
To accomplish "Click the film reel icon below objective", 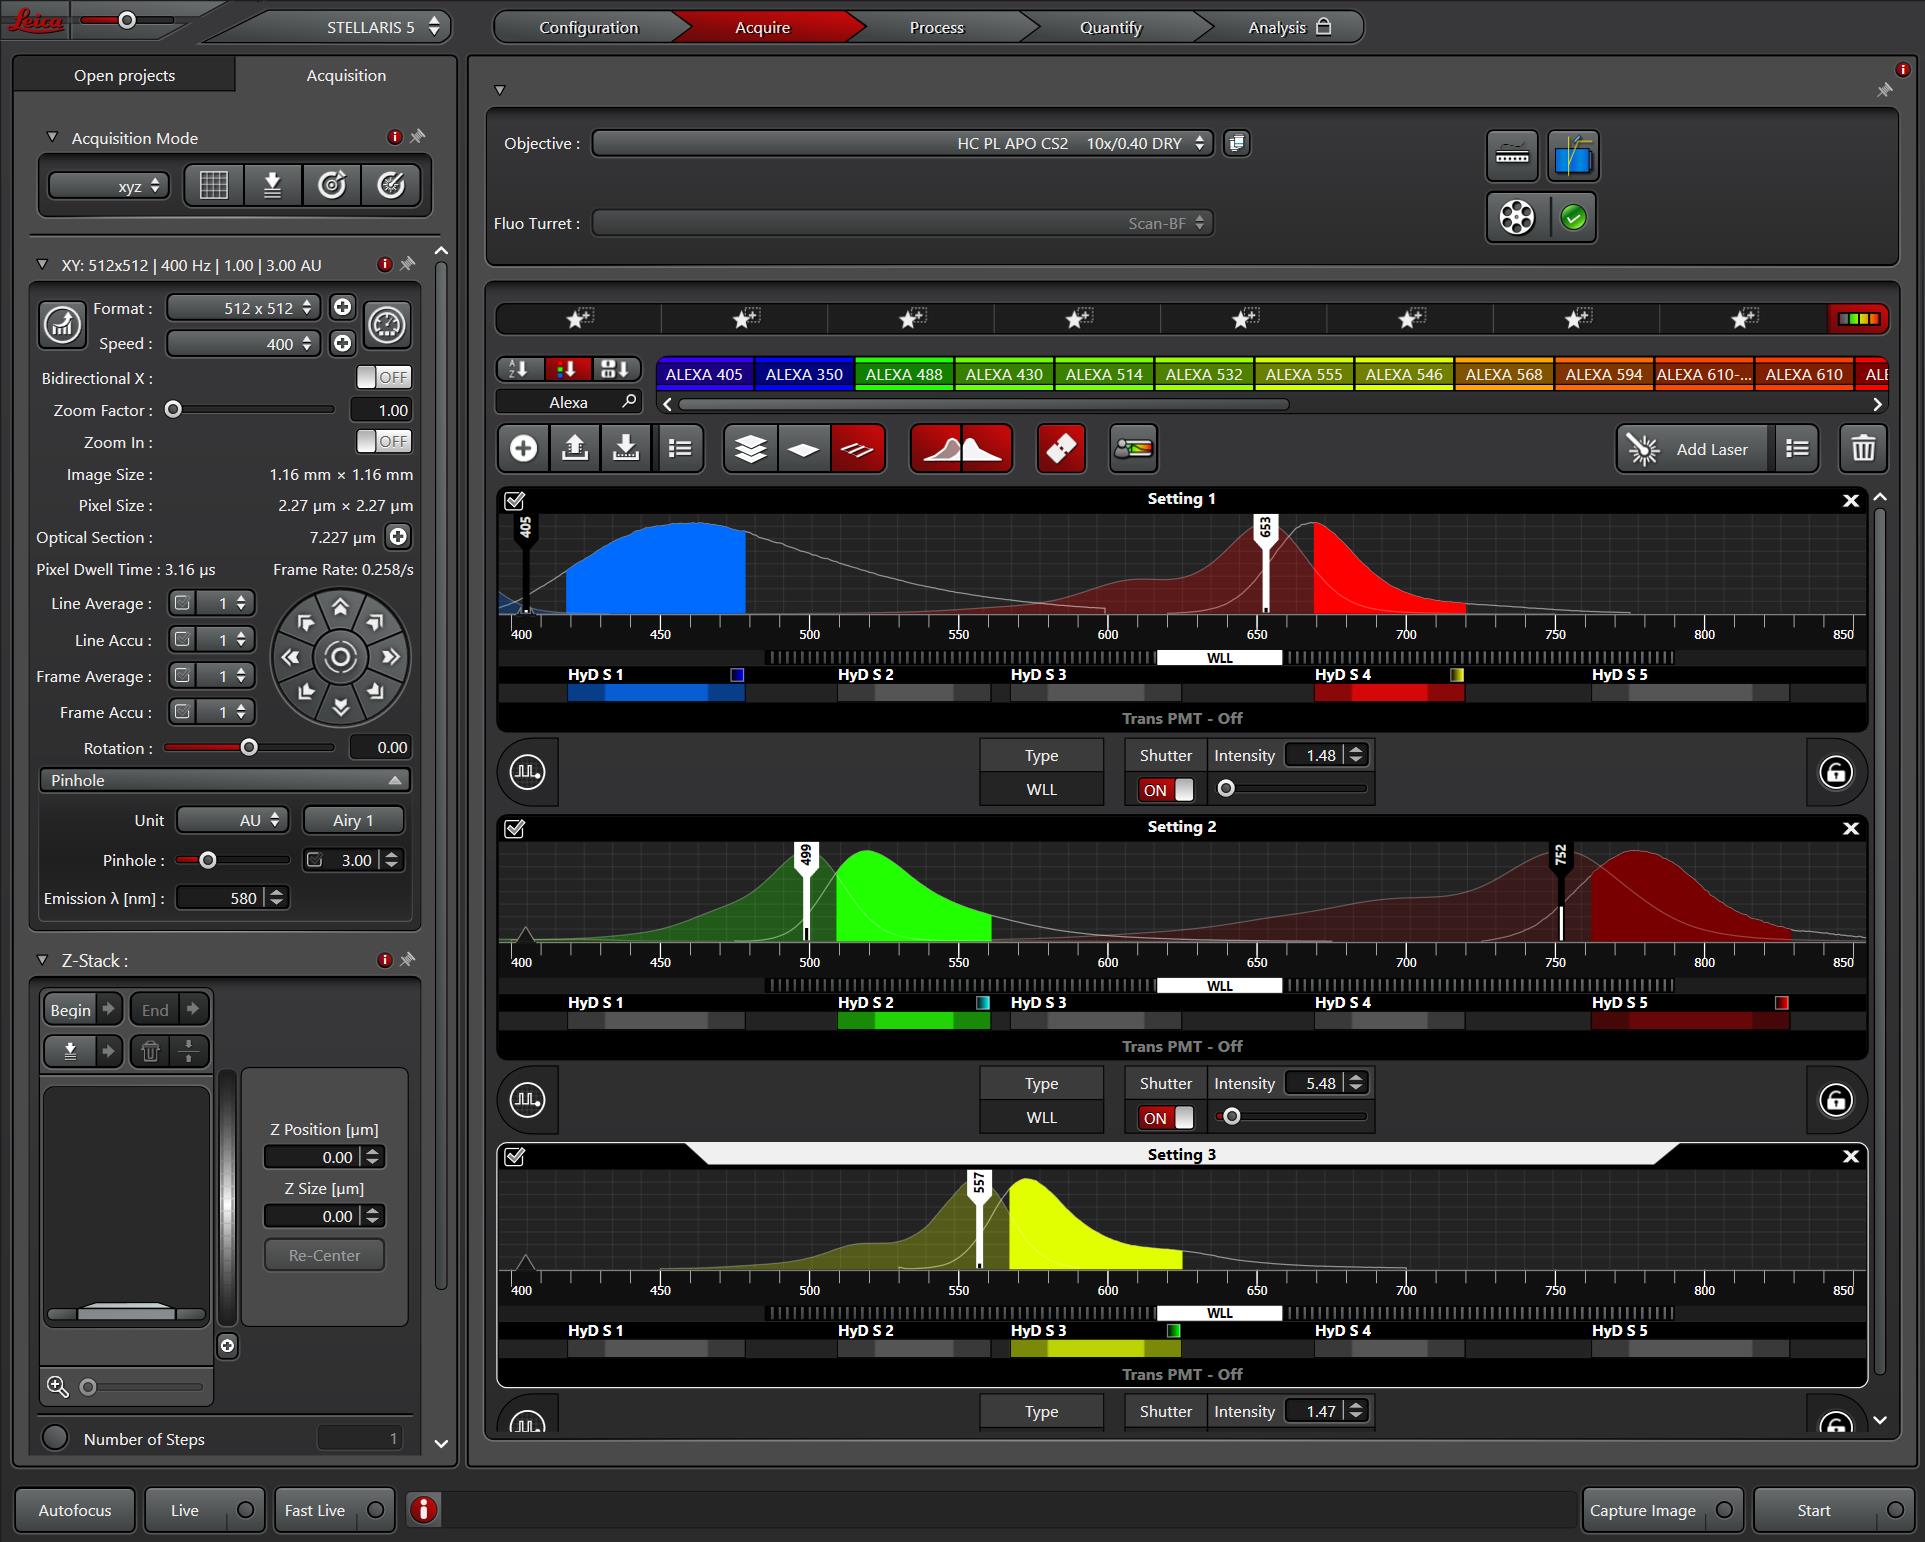I will pos(1517,217).
